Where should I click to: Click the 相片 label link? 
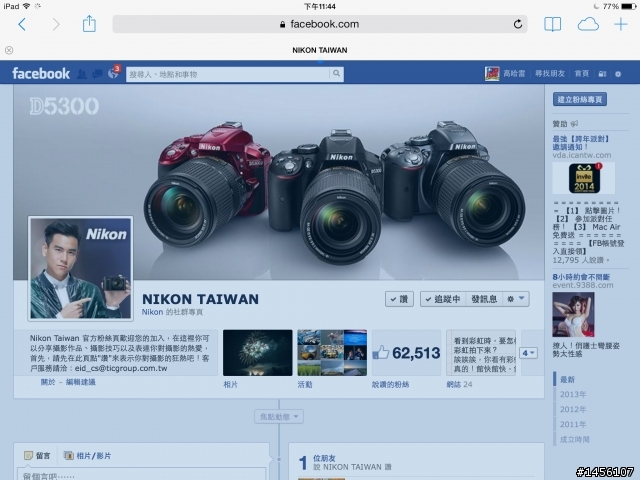coord(230,384)
